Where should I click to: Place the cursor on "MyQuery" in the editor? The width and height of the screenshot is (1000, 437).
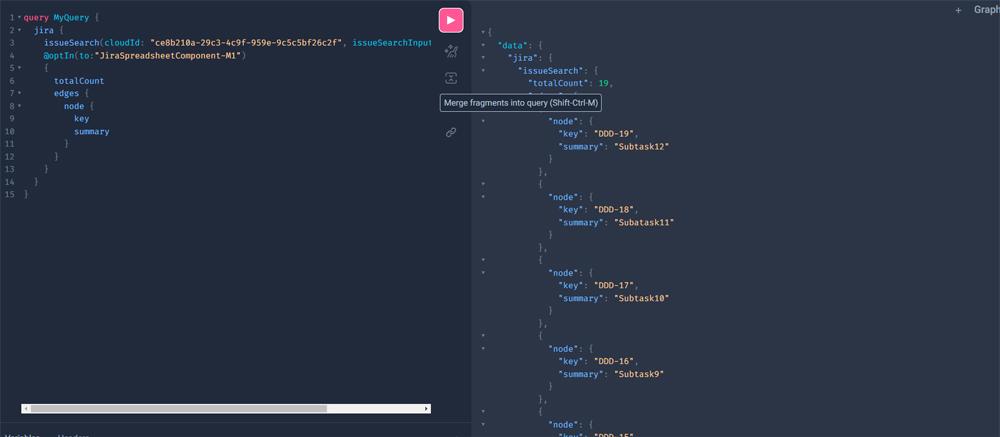pos(71,18)
